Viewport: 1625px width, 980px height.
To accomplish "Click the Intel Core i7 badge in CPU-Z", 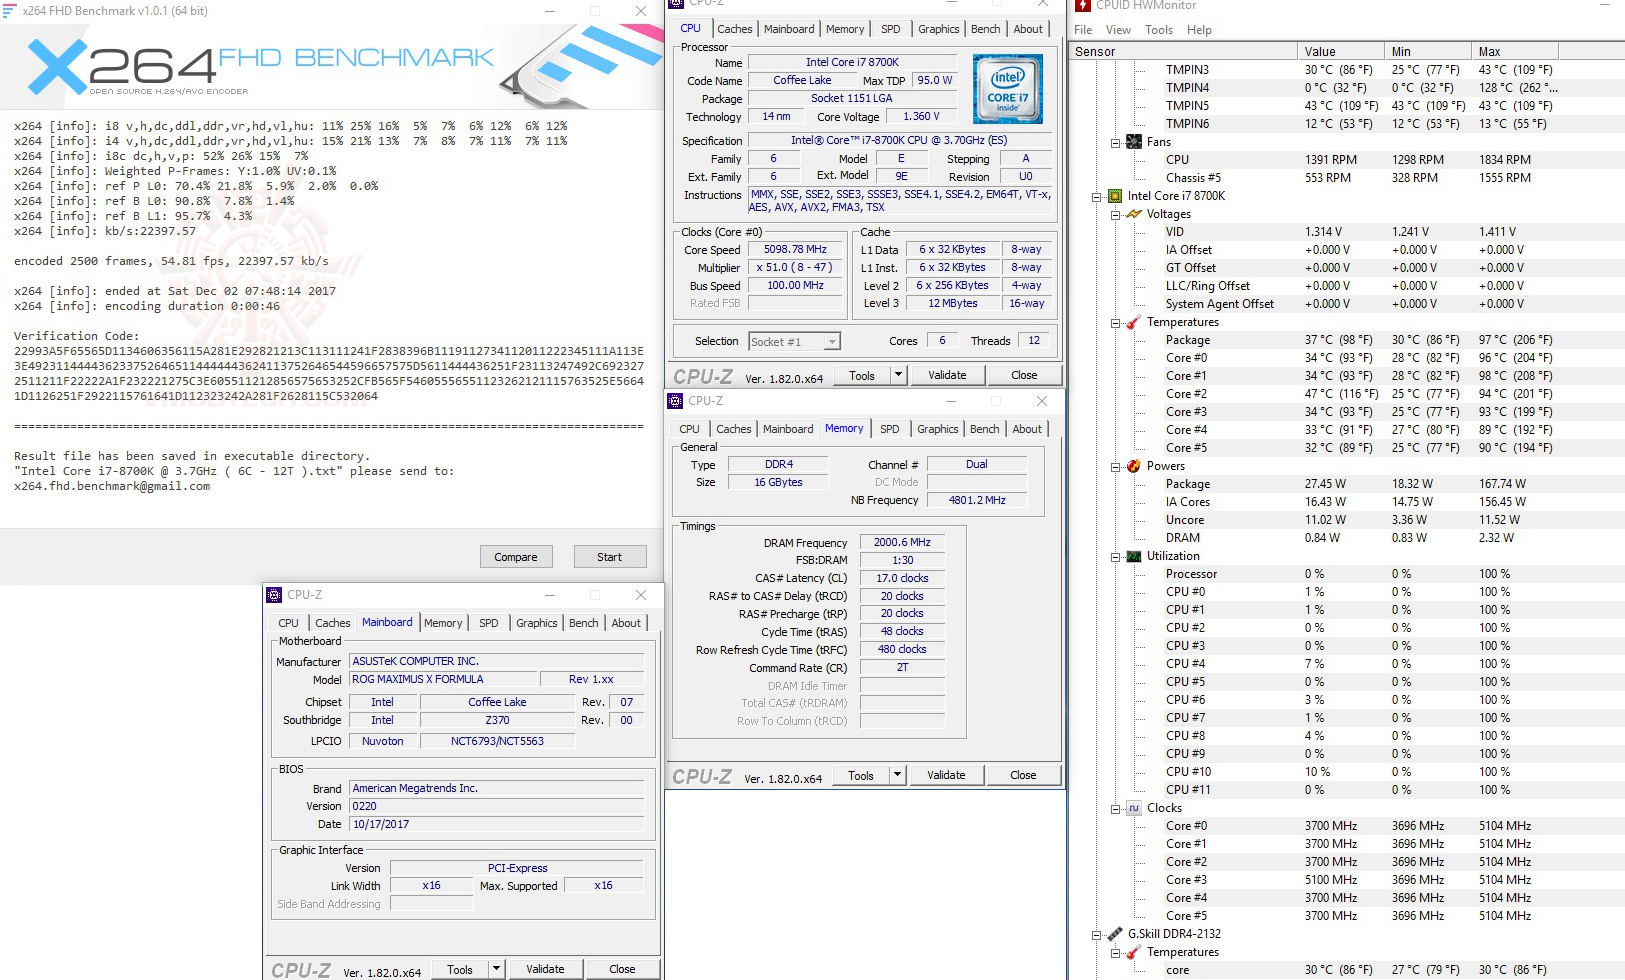I will pos(1008,88).
